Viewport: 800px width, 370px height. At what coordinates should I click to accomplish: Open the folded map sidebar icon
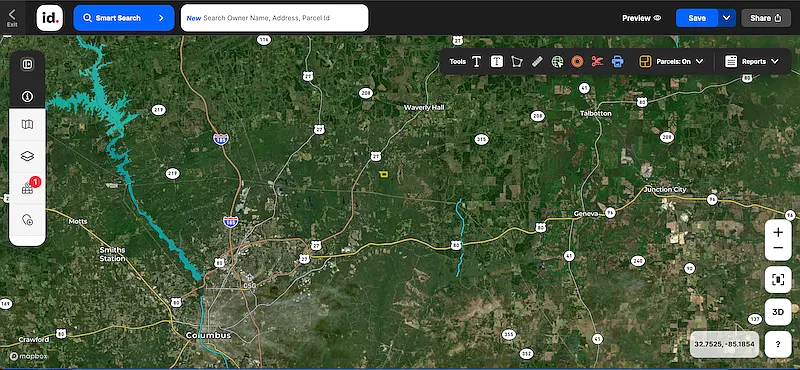[28, 125]
